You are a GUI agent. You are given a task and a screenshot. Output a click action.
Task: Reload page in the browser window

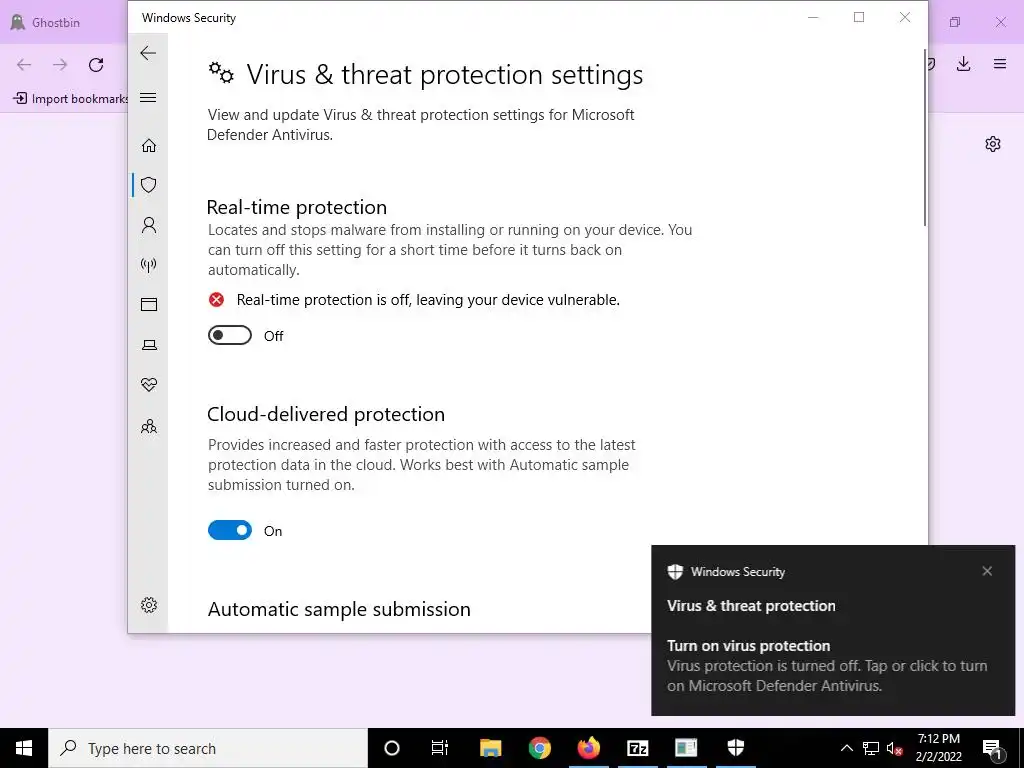[96, 65]
